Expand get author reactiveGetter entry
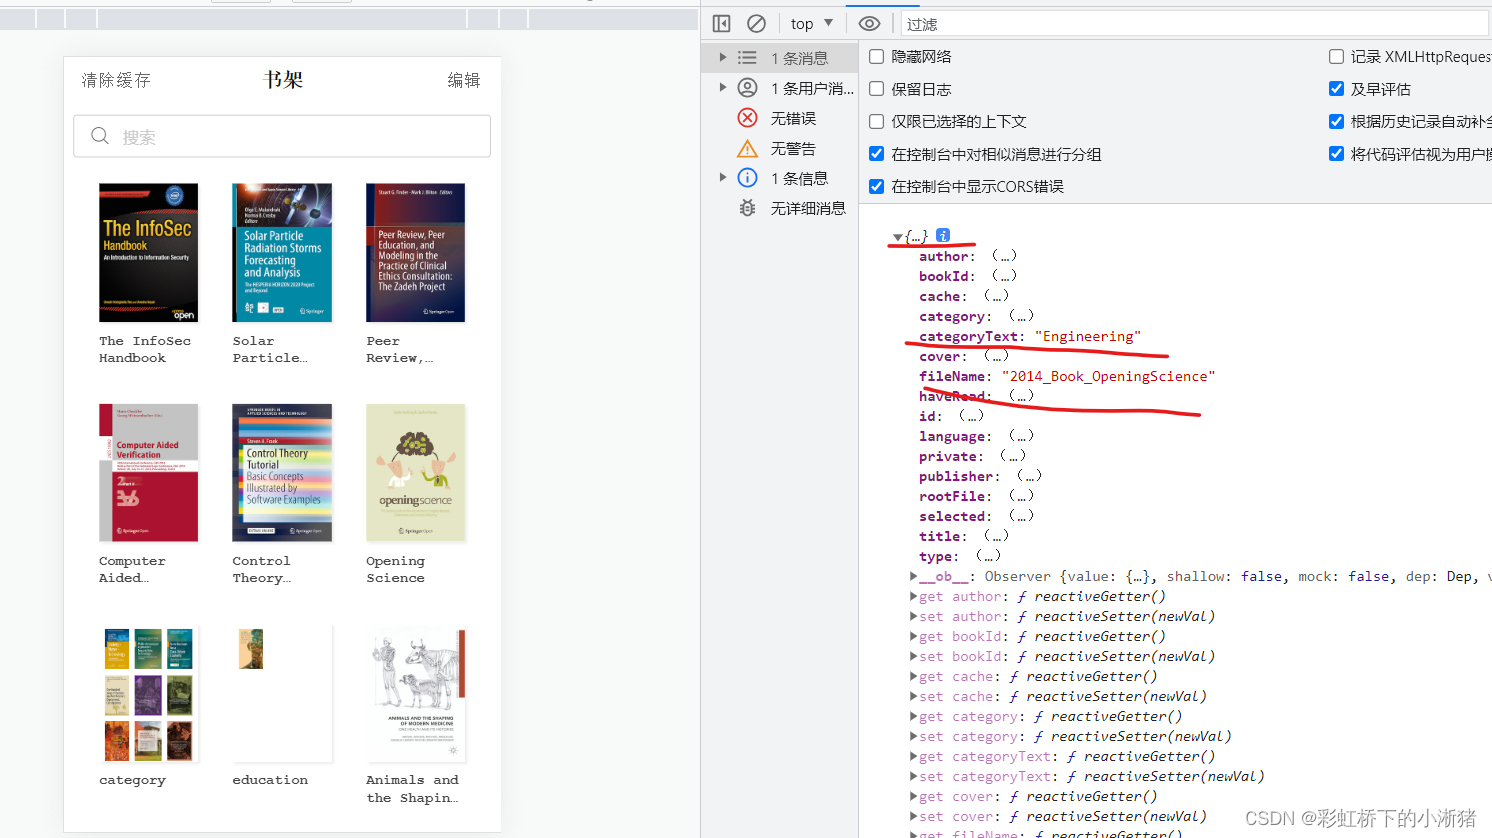This screenshot has height=838, width=1492. 913,596
